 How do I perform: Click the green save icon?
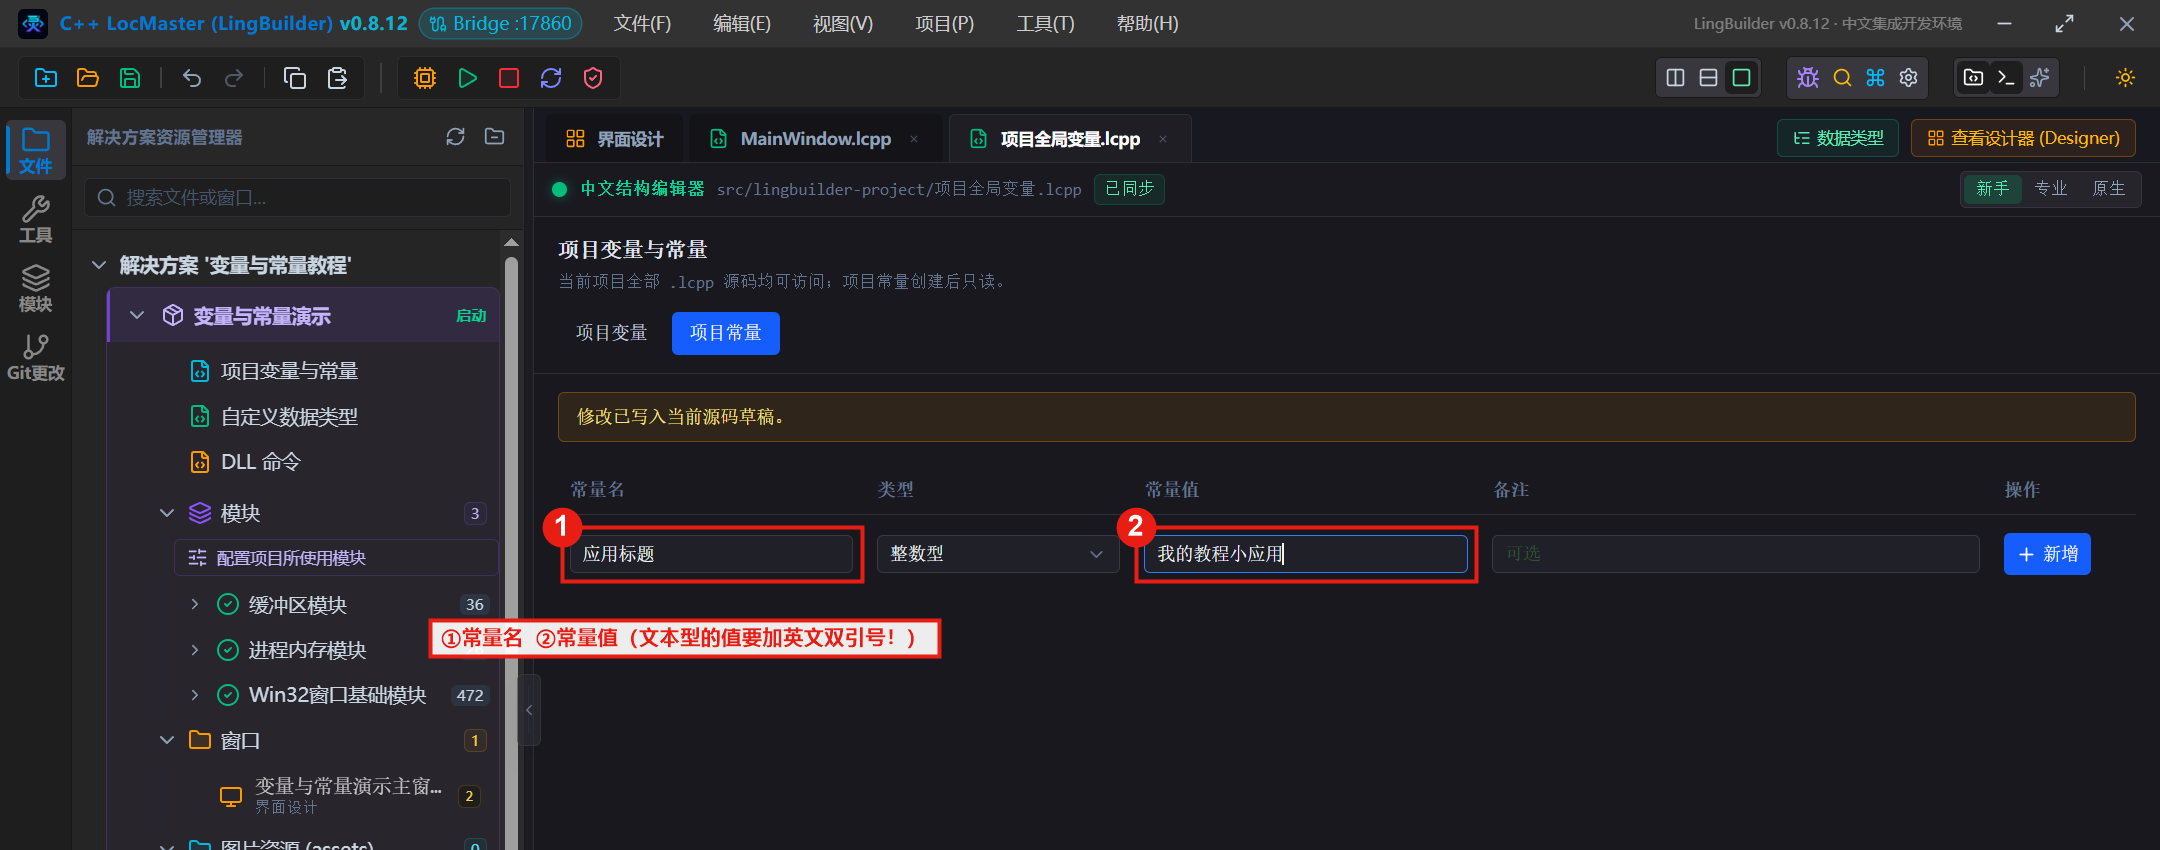130,78
